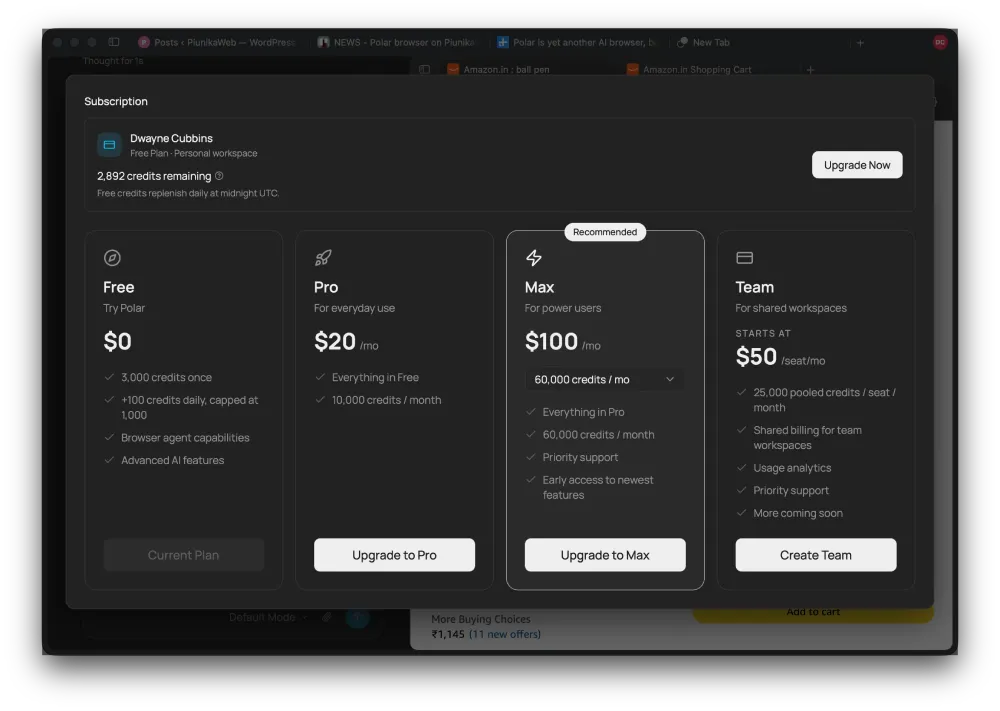Viewport: 1000px width, 711px height.
Task: Toggle the sidebar icon in browser title bar
Action: [114, 42]
